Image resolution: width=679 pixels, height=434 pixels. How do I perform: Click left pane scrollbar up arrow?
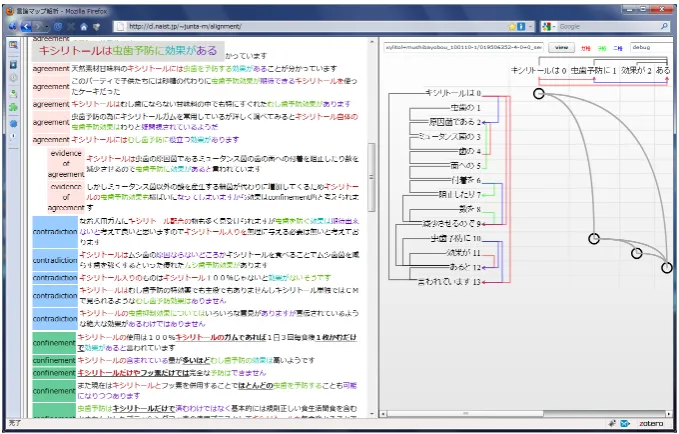point(372,42)
